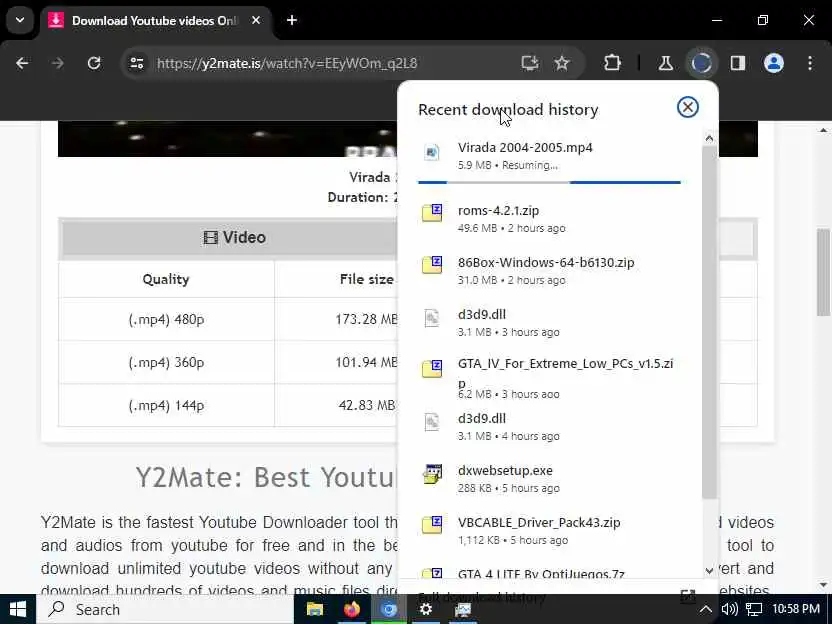Open the Windows Start menu

point(18,609)
